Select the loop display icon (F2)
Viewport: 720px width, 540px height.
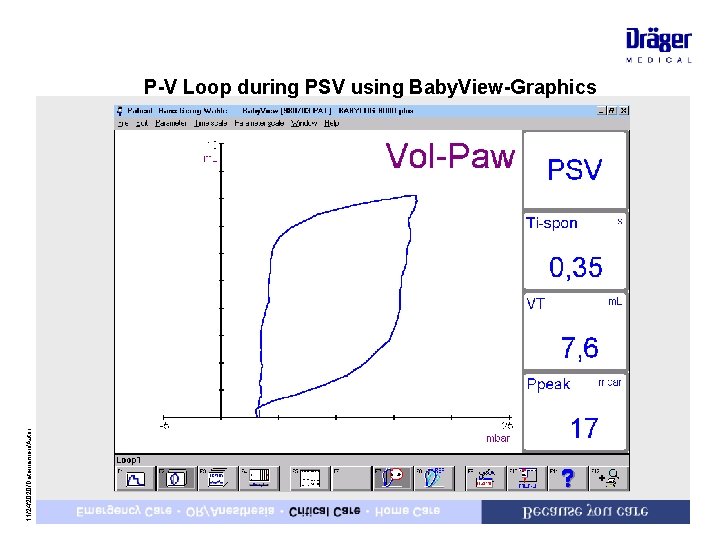[x=175, y=478]
